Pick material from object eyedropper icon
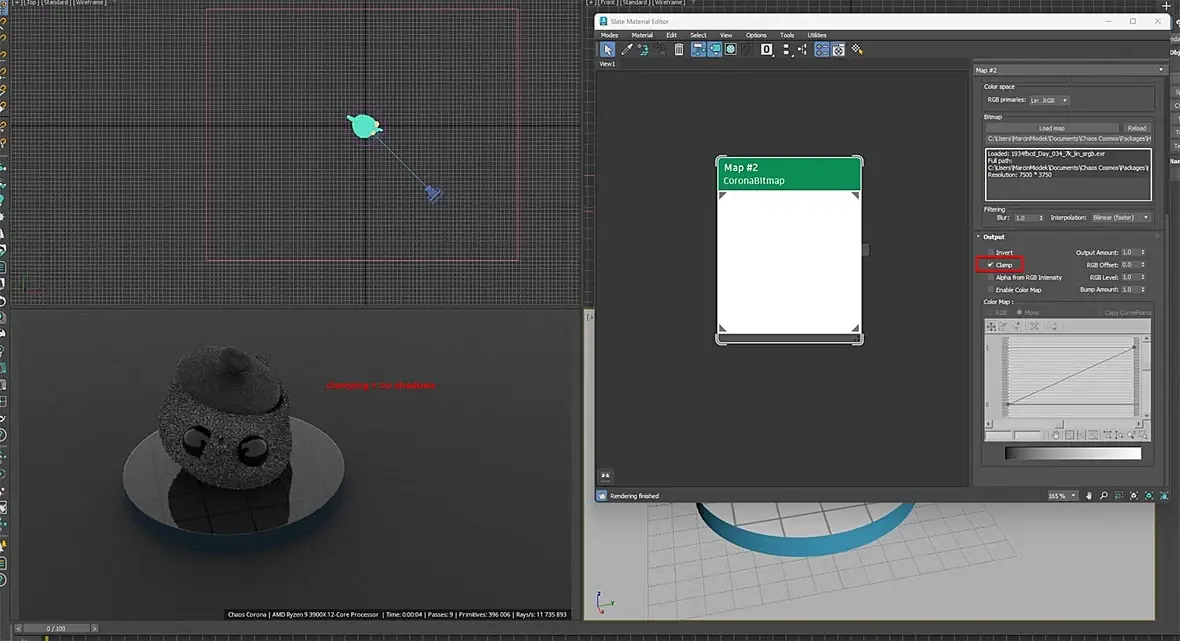Screen dimensions: 1180x641 tap(627, 49)
